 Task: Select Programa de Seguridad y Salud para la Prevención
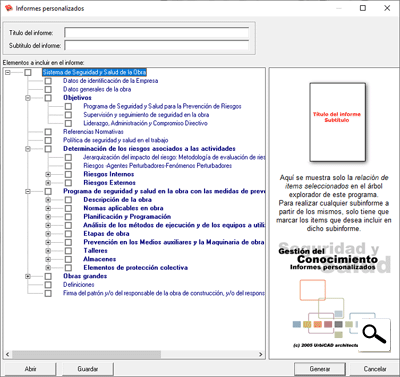click(x=162, y=106)
